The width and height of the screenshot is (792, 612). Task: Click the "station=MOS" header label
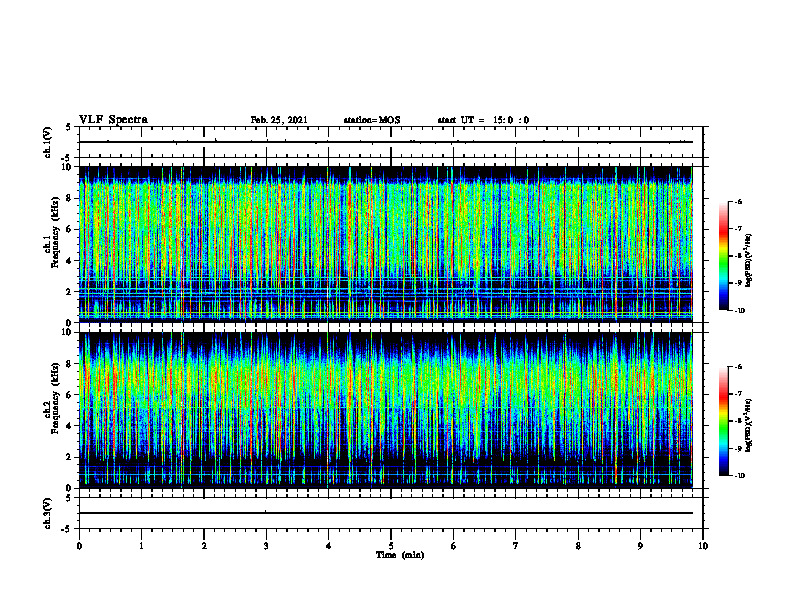point(372,120)
